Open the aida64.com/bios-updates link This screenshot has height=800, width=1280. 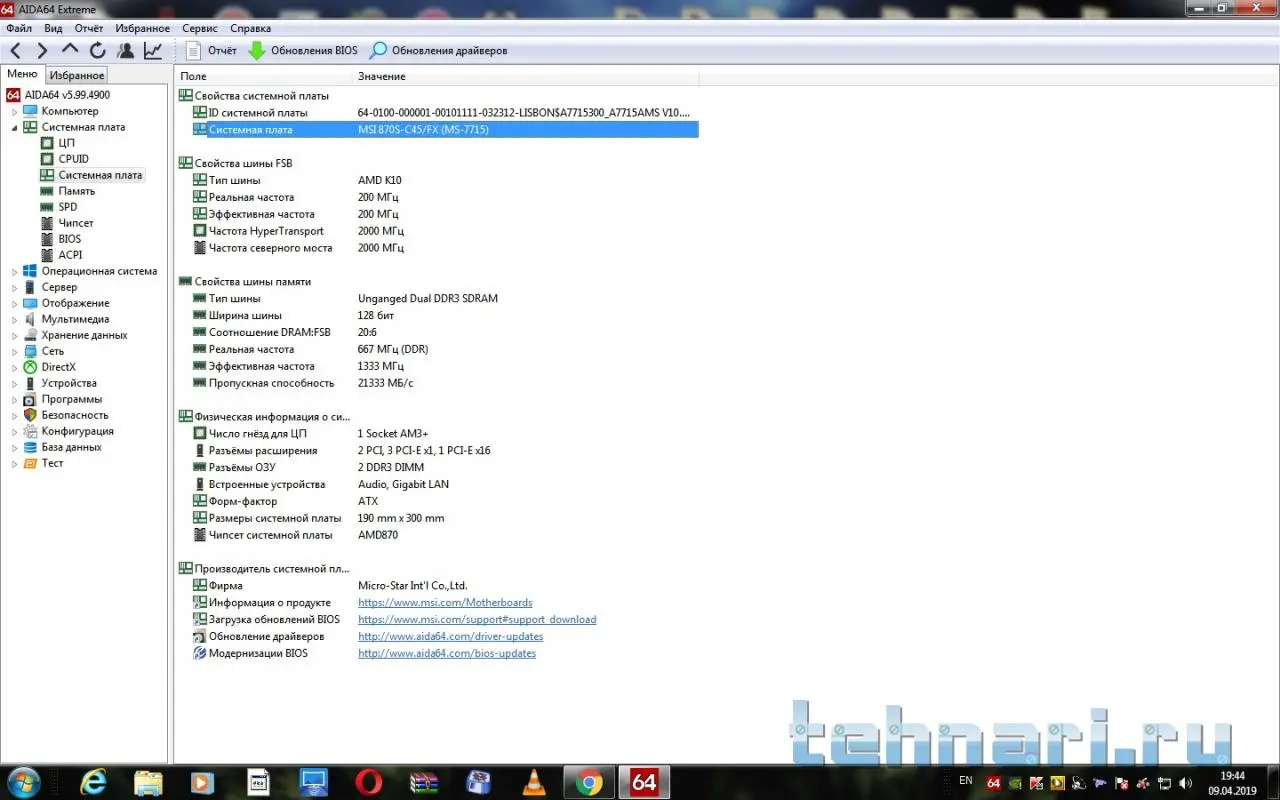click(x=447, y=654)
